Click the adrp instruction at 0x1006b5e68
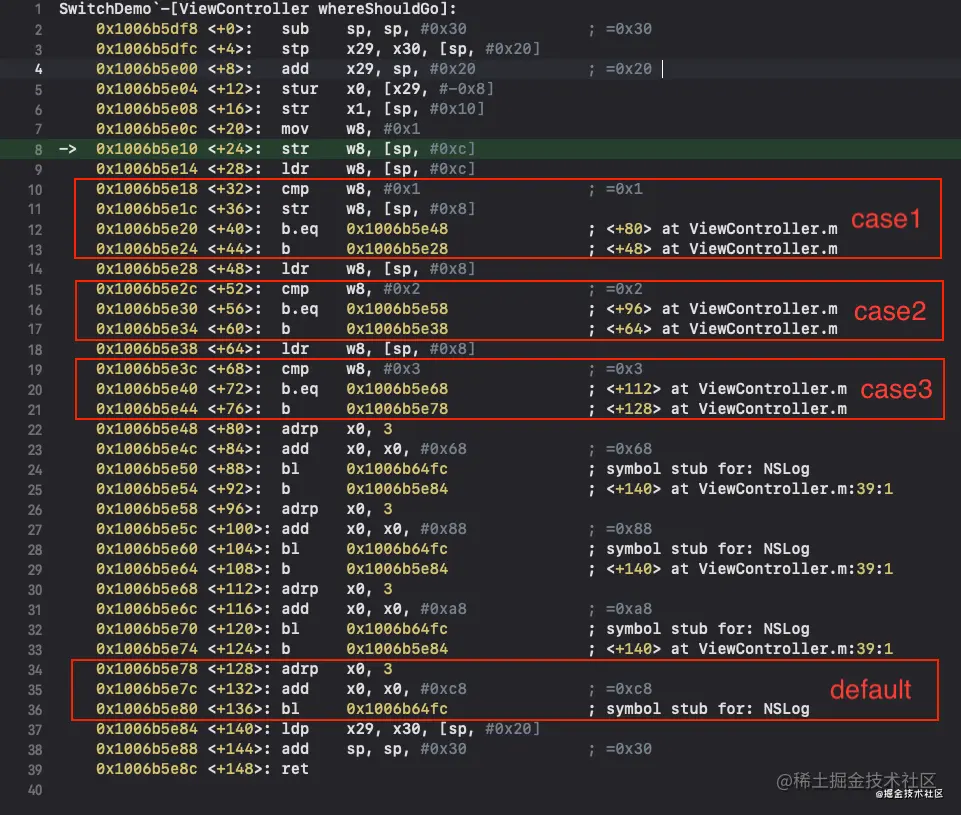 pos(300,589)
